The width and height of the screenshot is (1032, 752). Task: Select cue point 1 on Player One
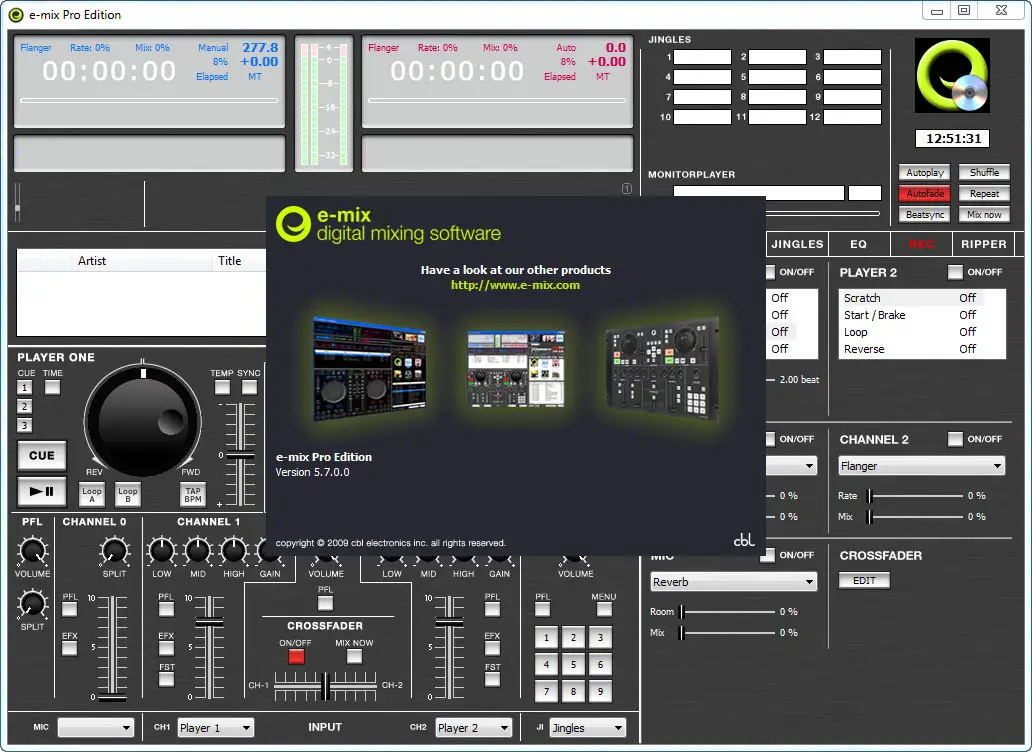[x=24, y=388]
